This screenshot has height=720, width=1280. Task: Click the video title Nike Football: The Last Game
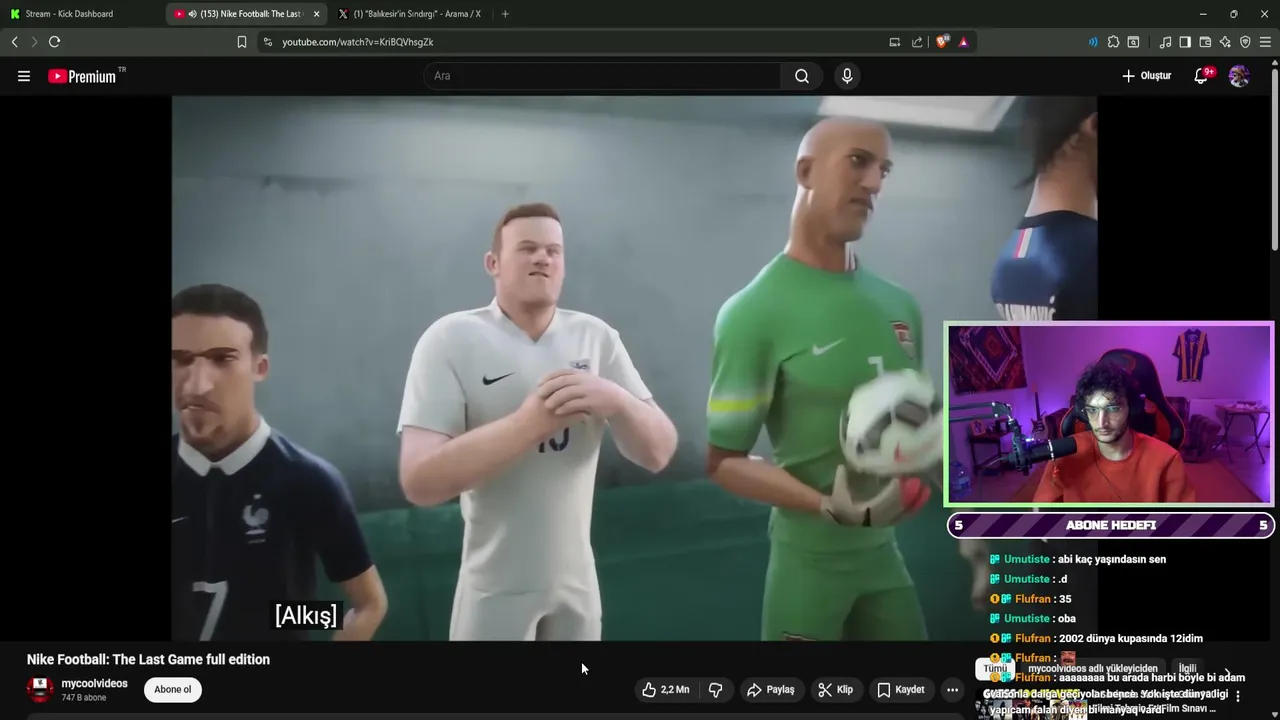point(148,660)
